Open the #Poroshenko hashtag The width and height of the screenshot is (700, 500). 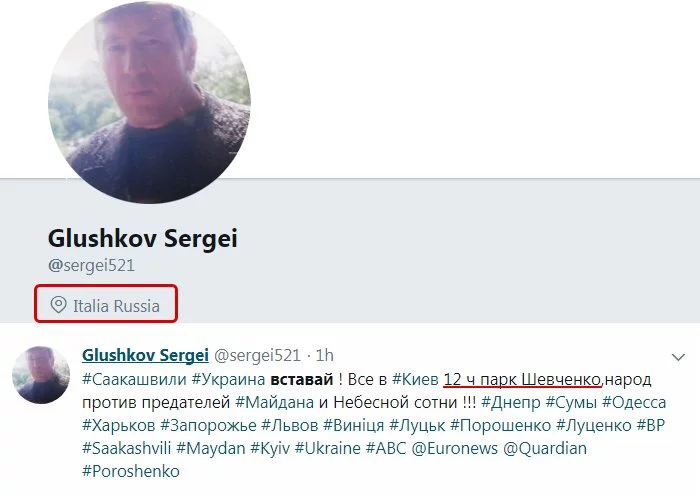pyautogui.click(x=131, y=471)
